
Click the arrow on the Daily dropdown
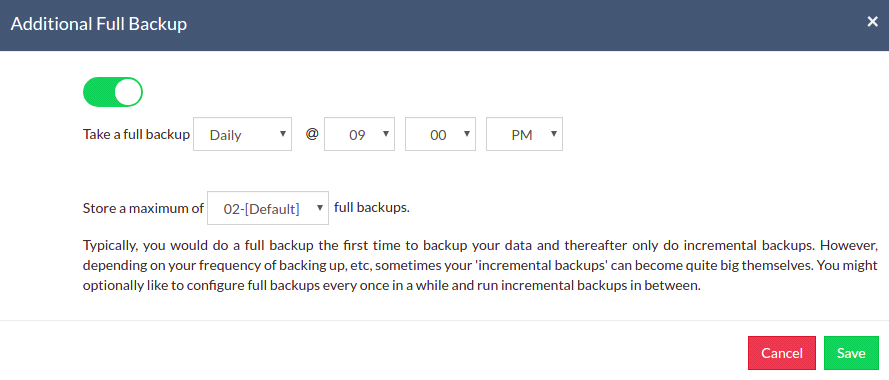(282, 134)
